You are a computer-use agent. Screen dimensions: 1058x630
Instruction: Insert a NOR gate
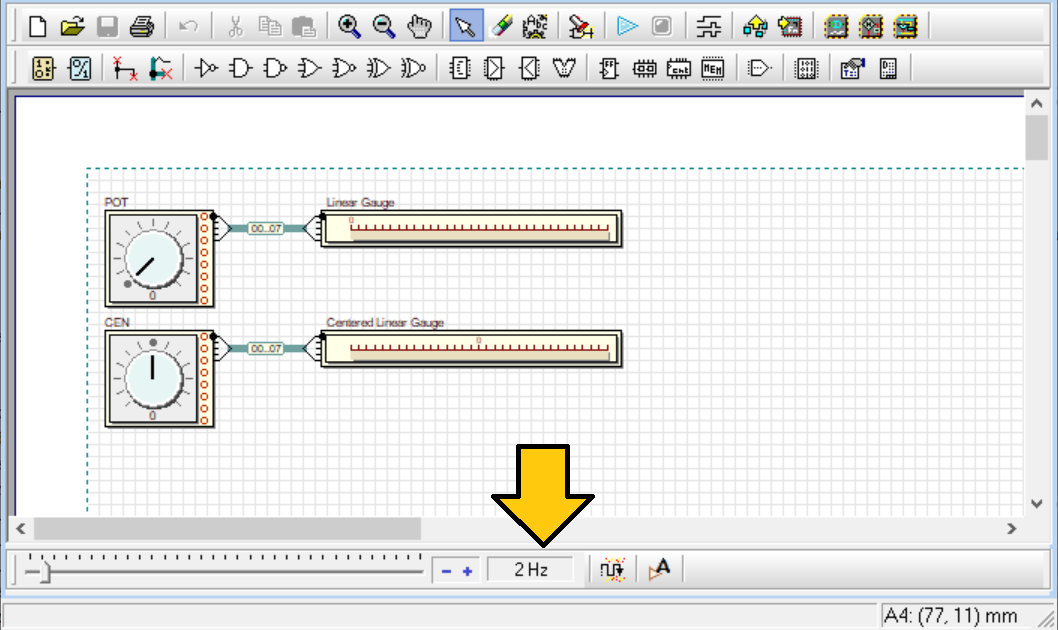(343, 68)
